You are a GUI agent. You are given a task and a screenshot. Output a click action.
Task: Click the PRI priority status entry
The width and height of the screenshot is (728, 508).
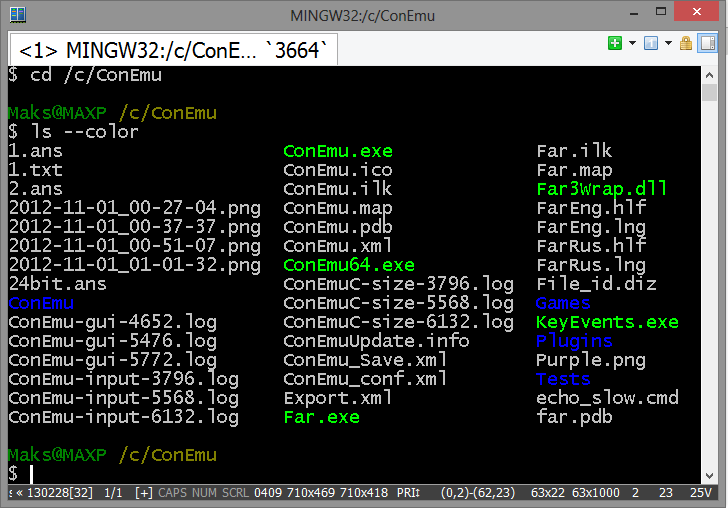tap(408, 493)
